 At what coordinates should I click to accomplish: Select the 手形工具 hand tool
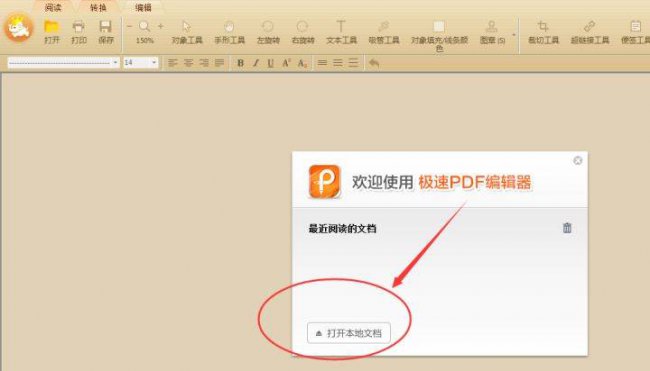[x=229, y=27]
